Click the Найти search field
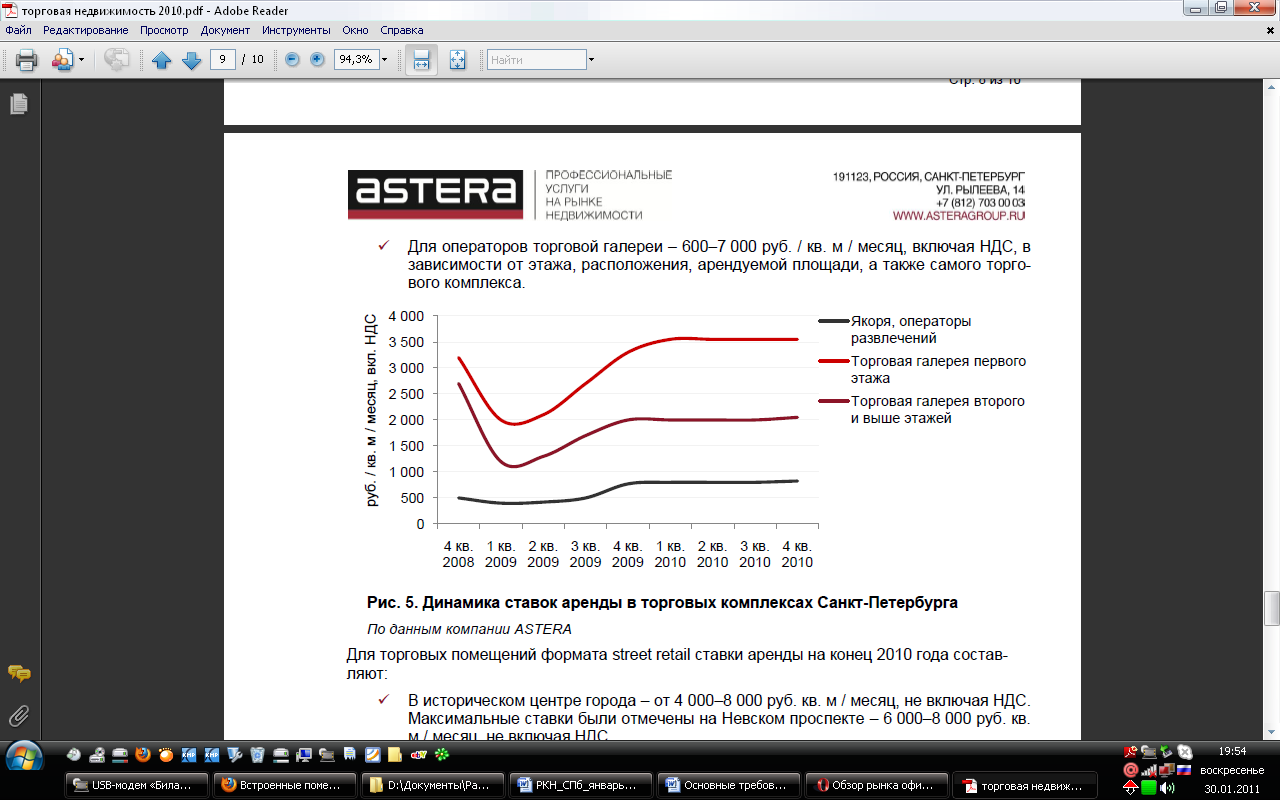This screenshot has height=800, width=1280. coord(536,60)
